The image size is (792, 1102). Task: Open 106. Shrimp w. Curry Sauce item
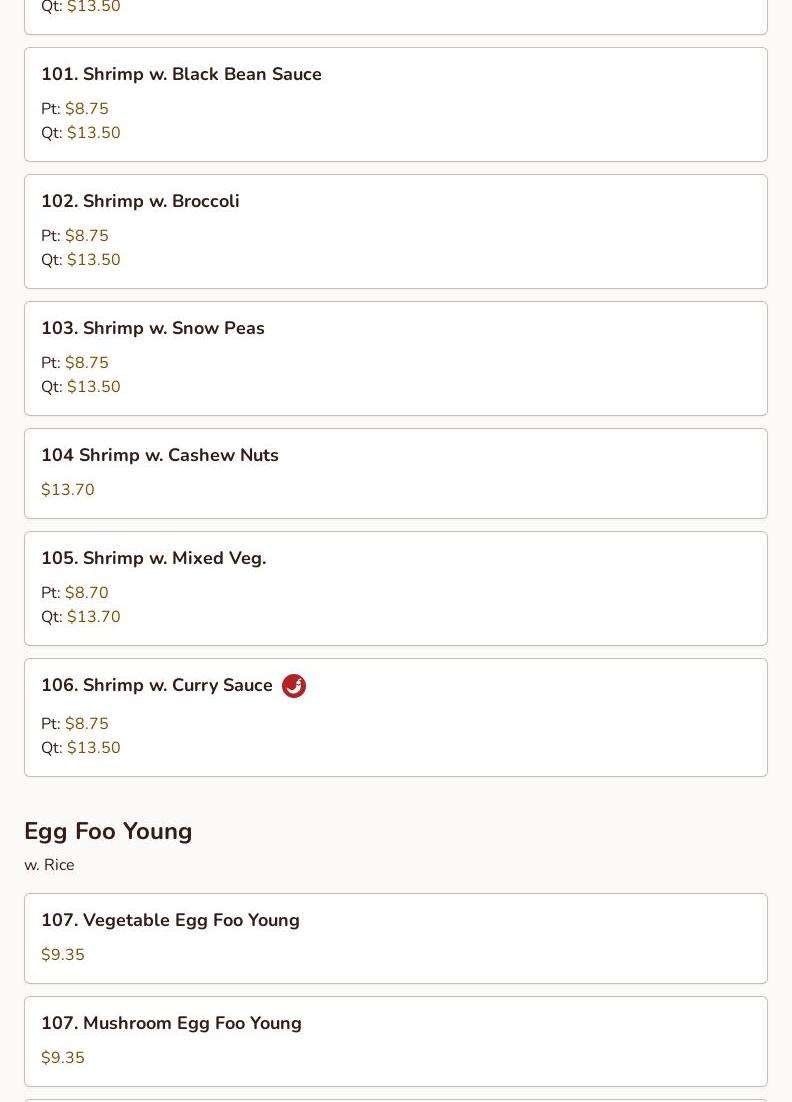396,718
